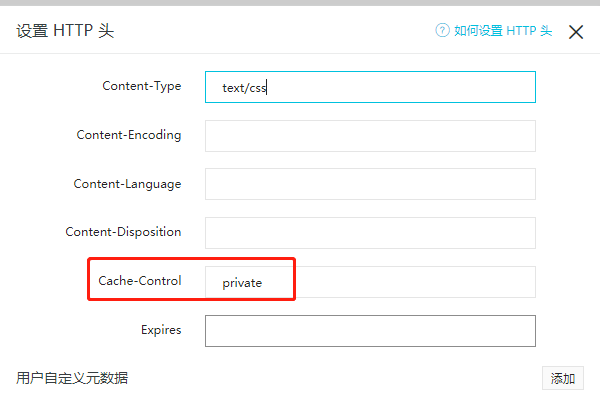600x397 pixels.
Task: Click the question mark help icon
Action: coord(442,30)
